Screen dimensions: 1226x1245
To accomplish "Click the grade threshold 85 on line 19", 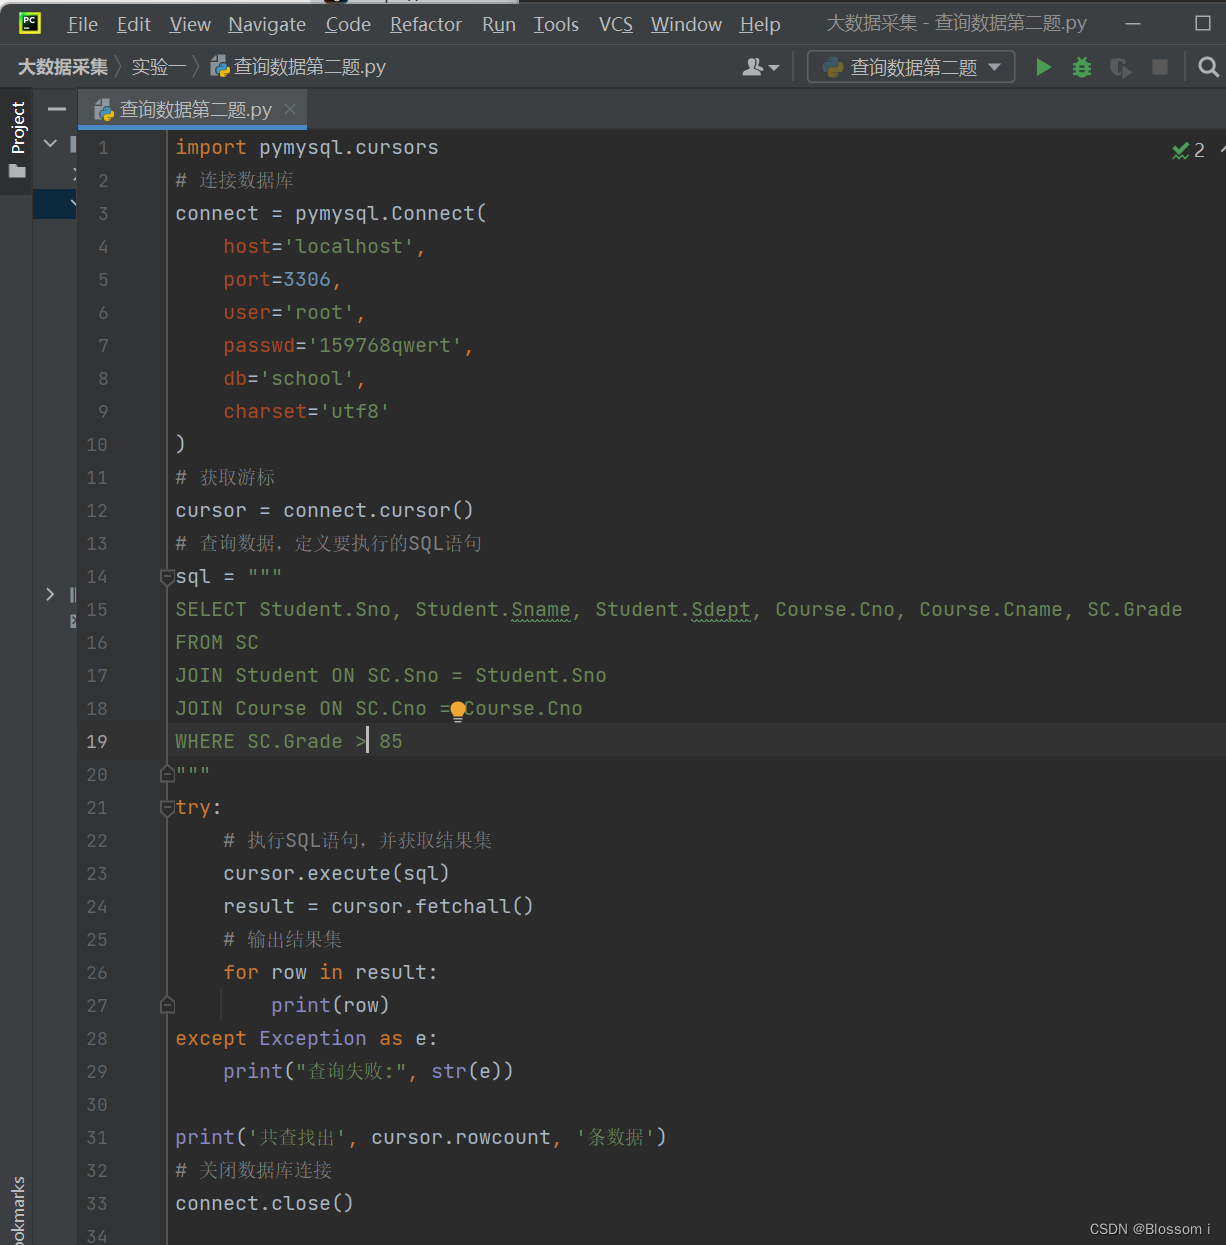I will click(391, 741).
